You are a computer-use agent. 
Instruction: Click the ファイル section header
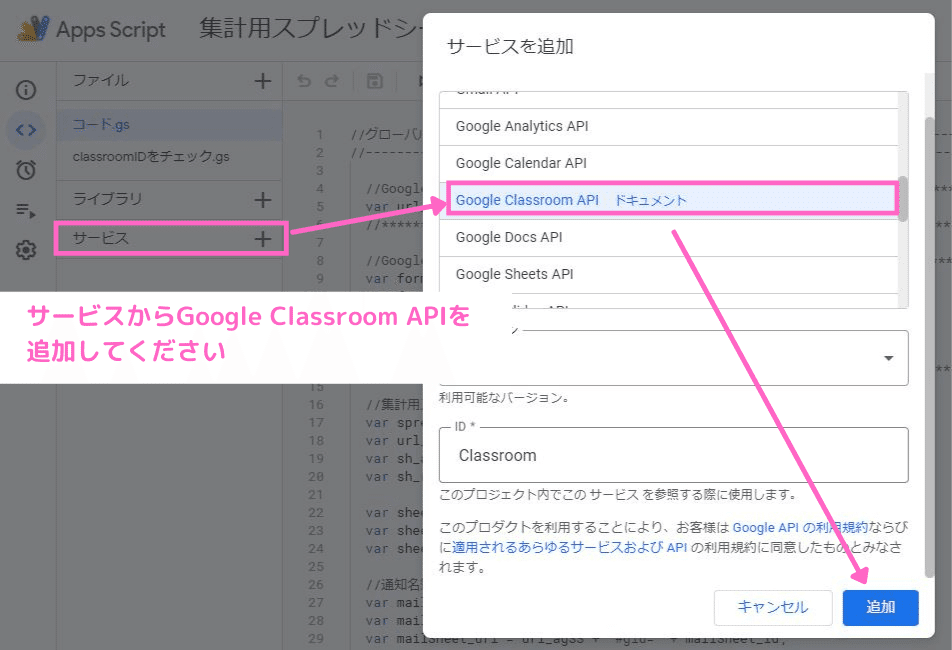click(x=100, y=80)
